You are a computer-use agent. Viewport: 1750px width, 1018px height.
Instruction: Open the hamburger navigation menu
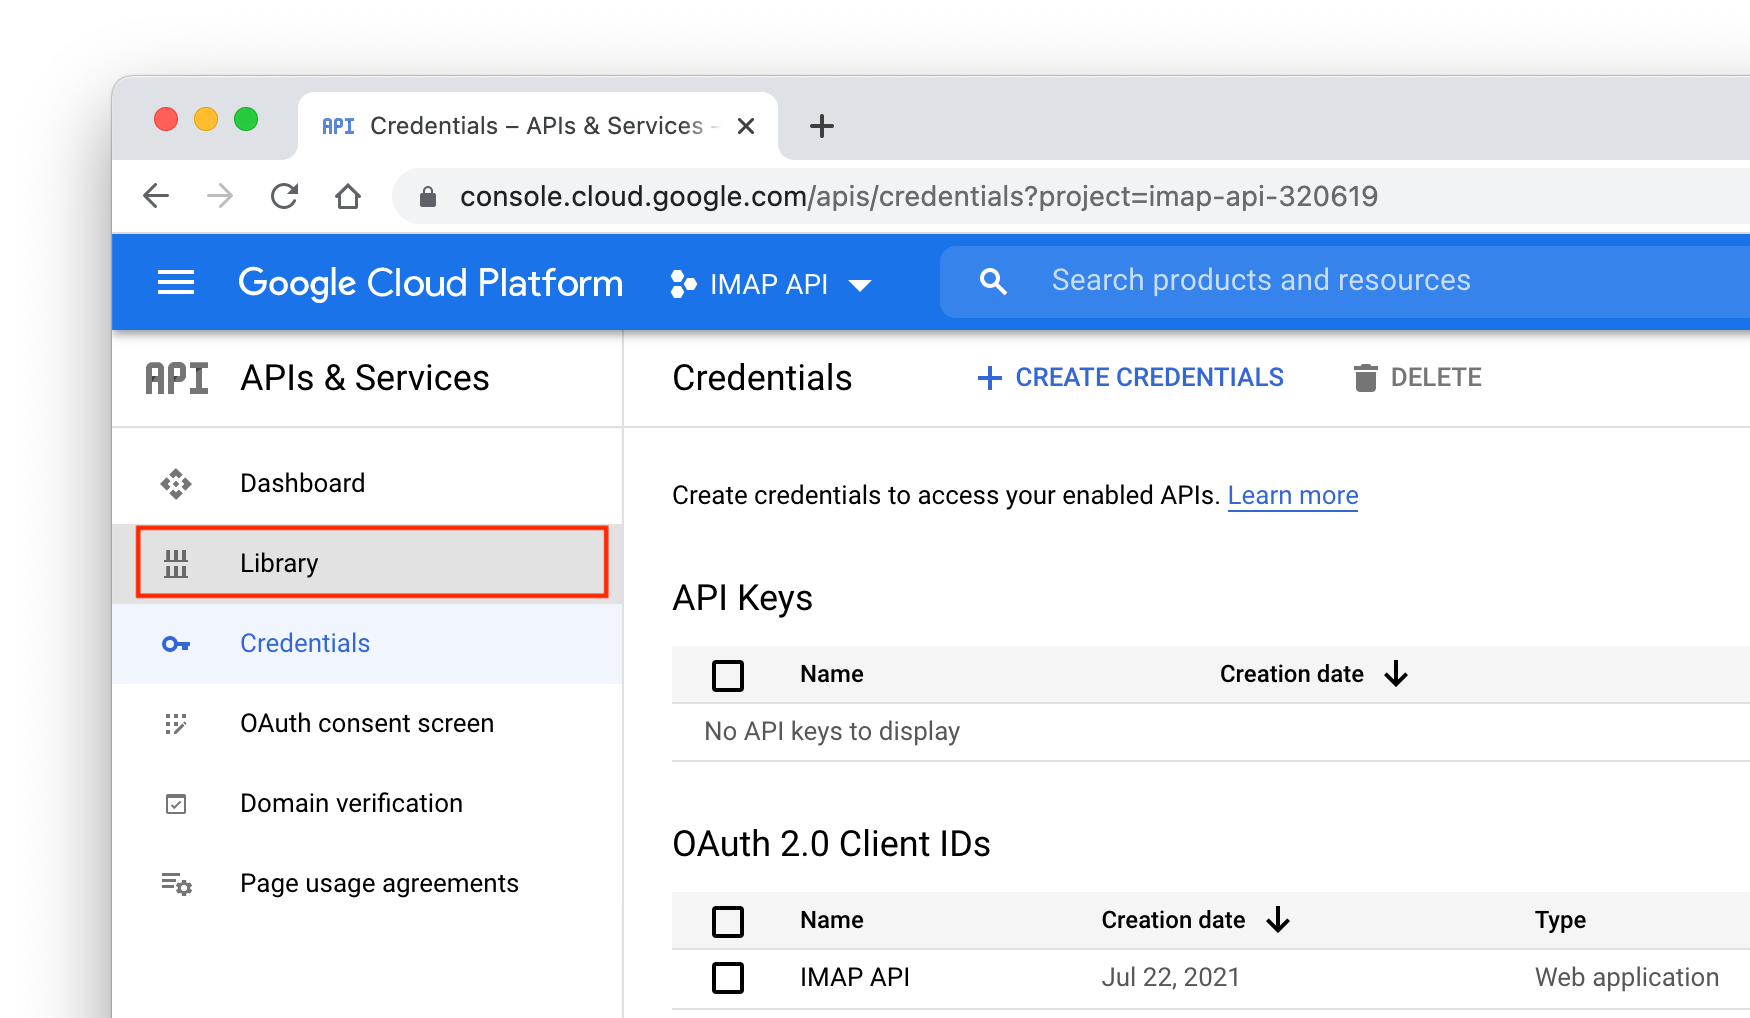pos(176,283)
